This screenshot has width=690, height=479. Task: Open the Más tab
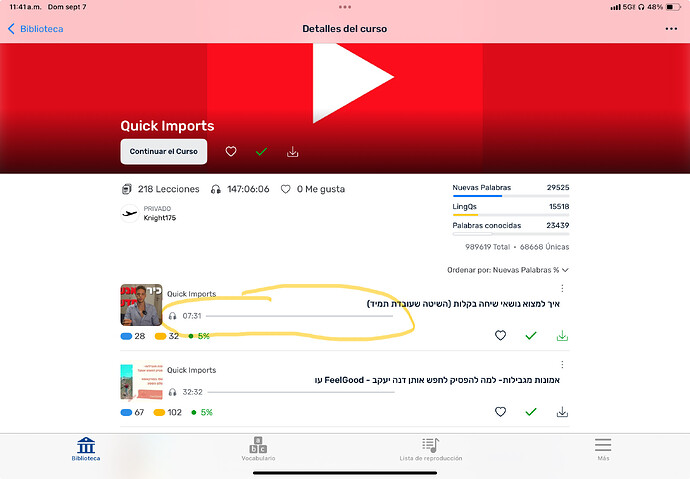pyautogui.click(x=603, y=449)
